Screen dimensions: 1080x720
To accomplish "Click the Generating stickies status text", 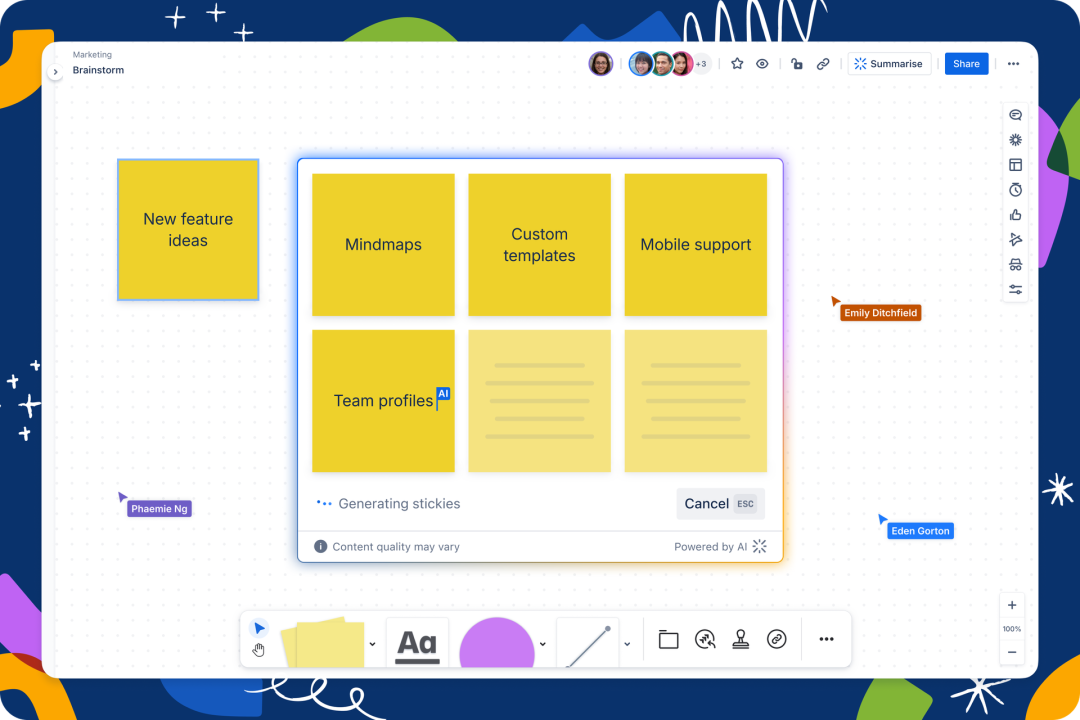I will (x=399, y=504).
